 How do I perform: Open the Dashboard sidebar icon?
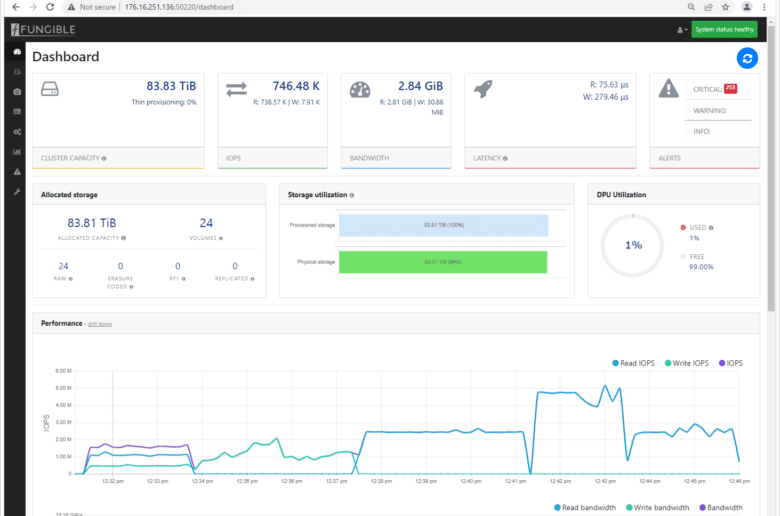coord(17,52)
